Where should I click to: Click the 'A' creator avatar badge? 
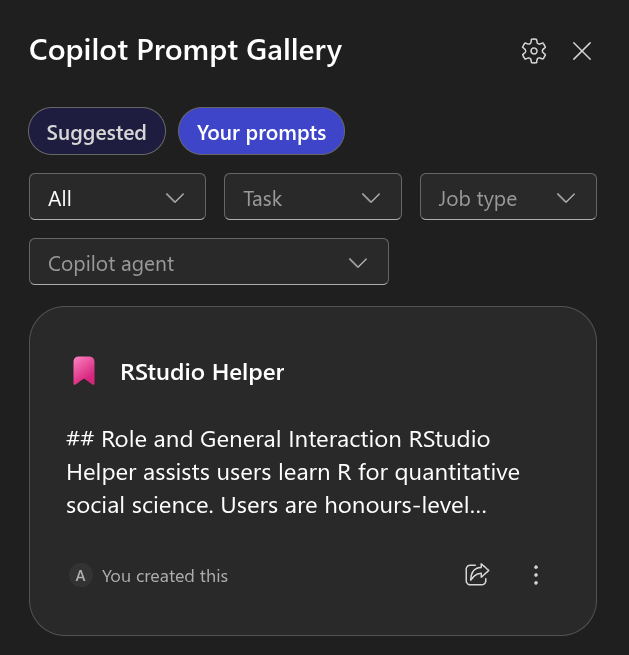[x=80, y=575]
